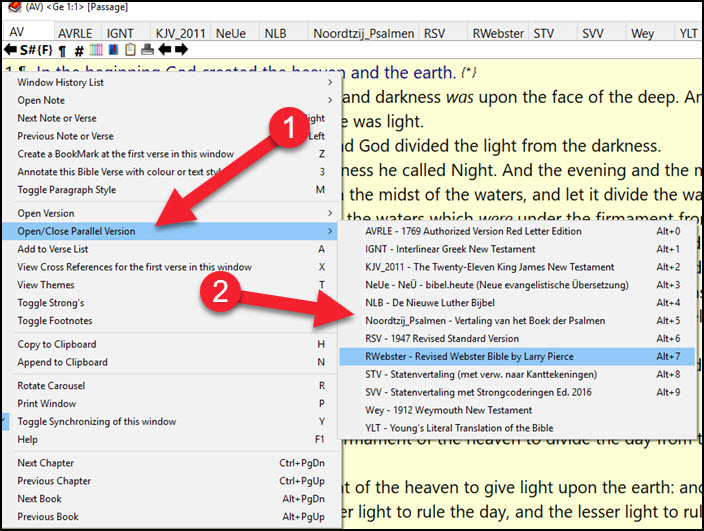This screenshot has width=704, height=531.
Task: Expand the Open Version submenu
Action: point(171,213)
